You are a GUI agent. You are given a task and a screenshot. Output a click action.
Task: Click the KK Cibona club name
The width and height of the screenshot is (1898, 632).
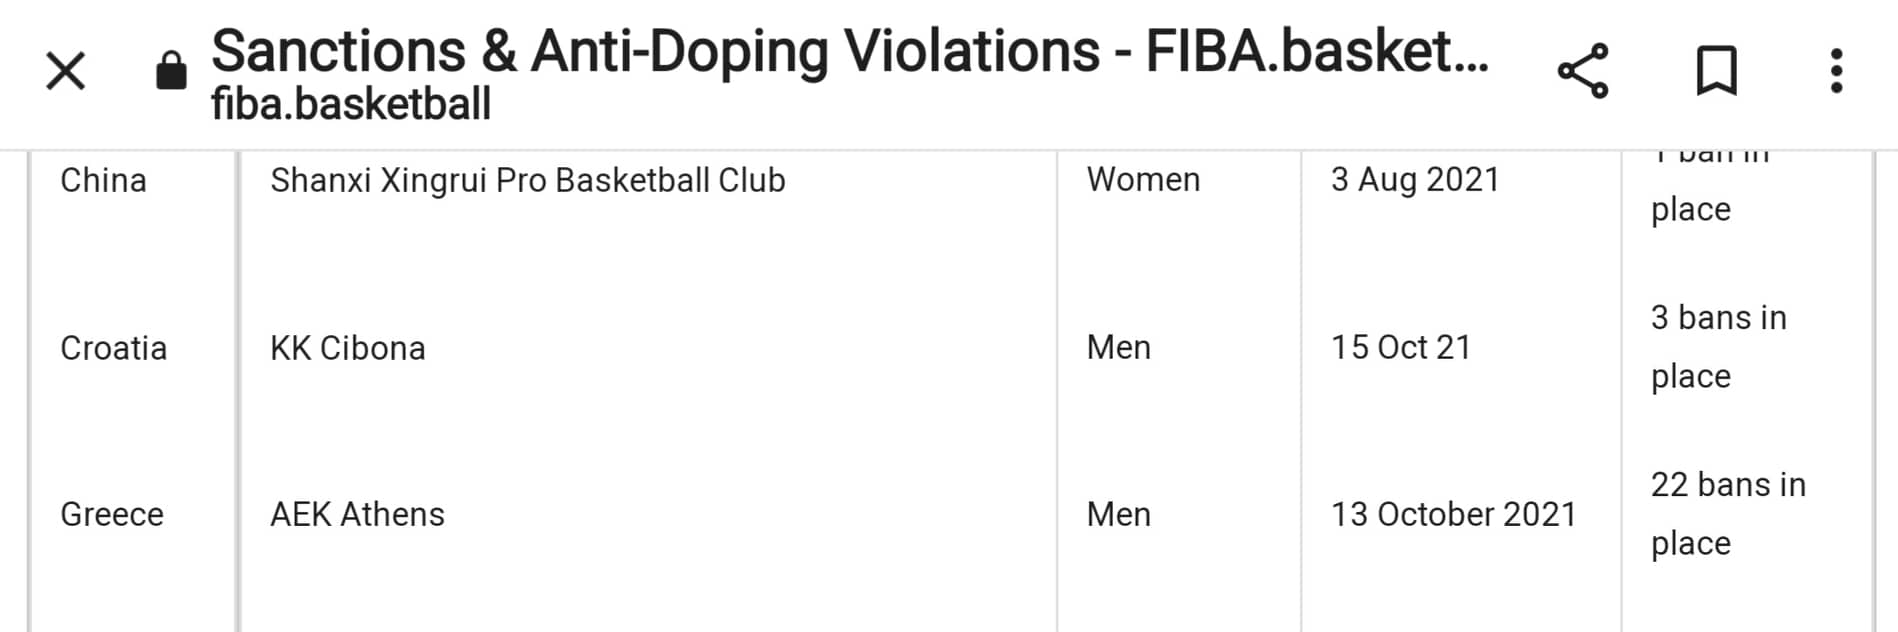[x=348, y=348]
